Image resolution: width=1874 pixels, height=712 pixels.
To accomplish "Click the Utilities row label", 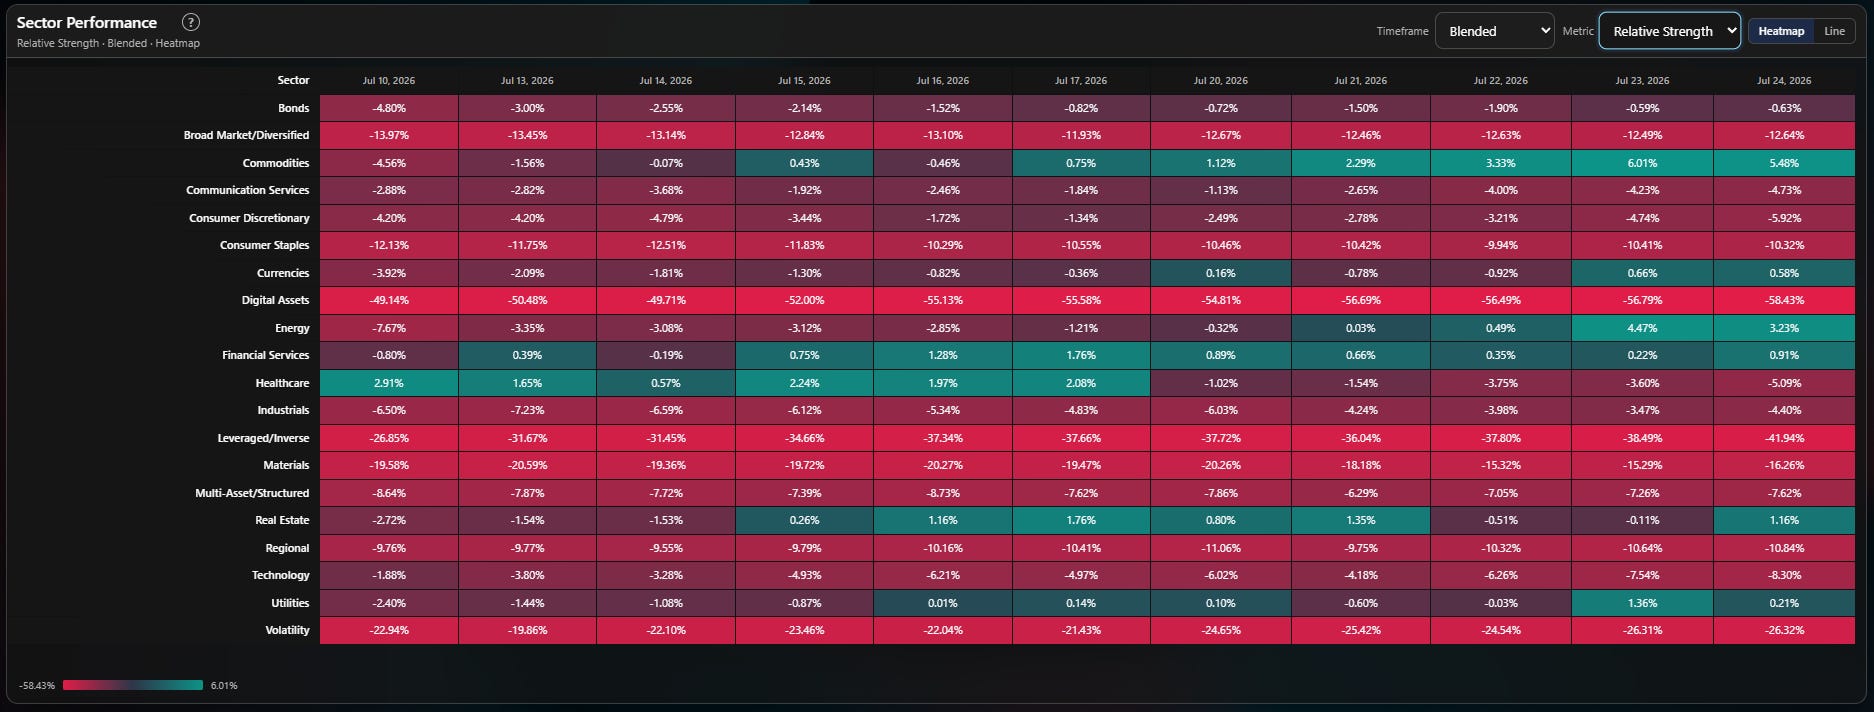I will 290,603.
